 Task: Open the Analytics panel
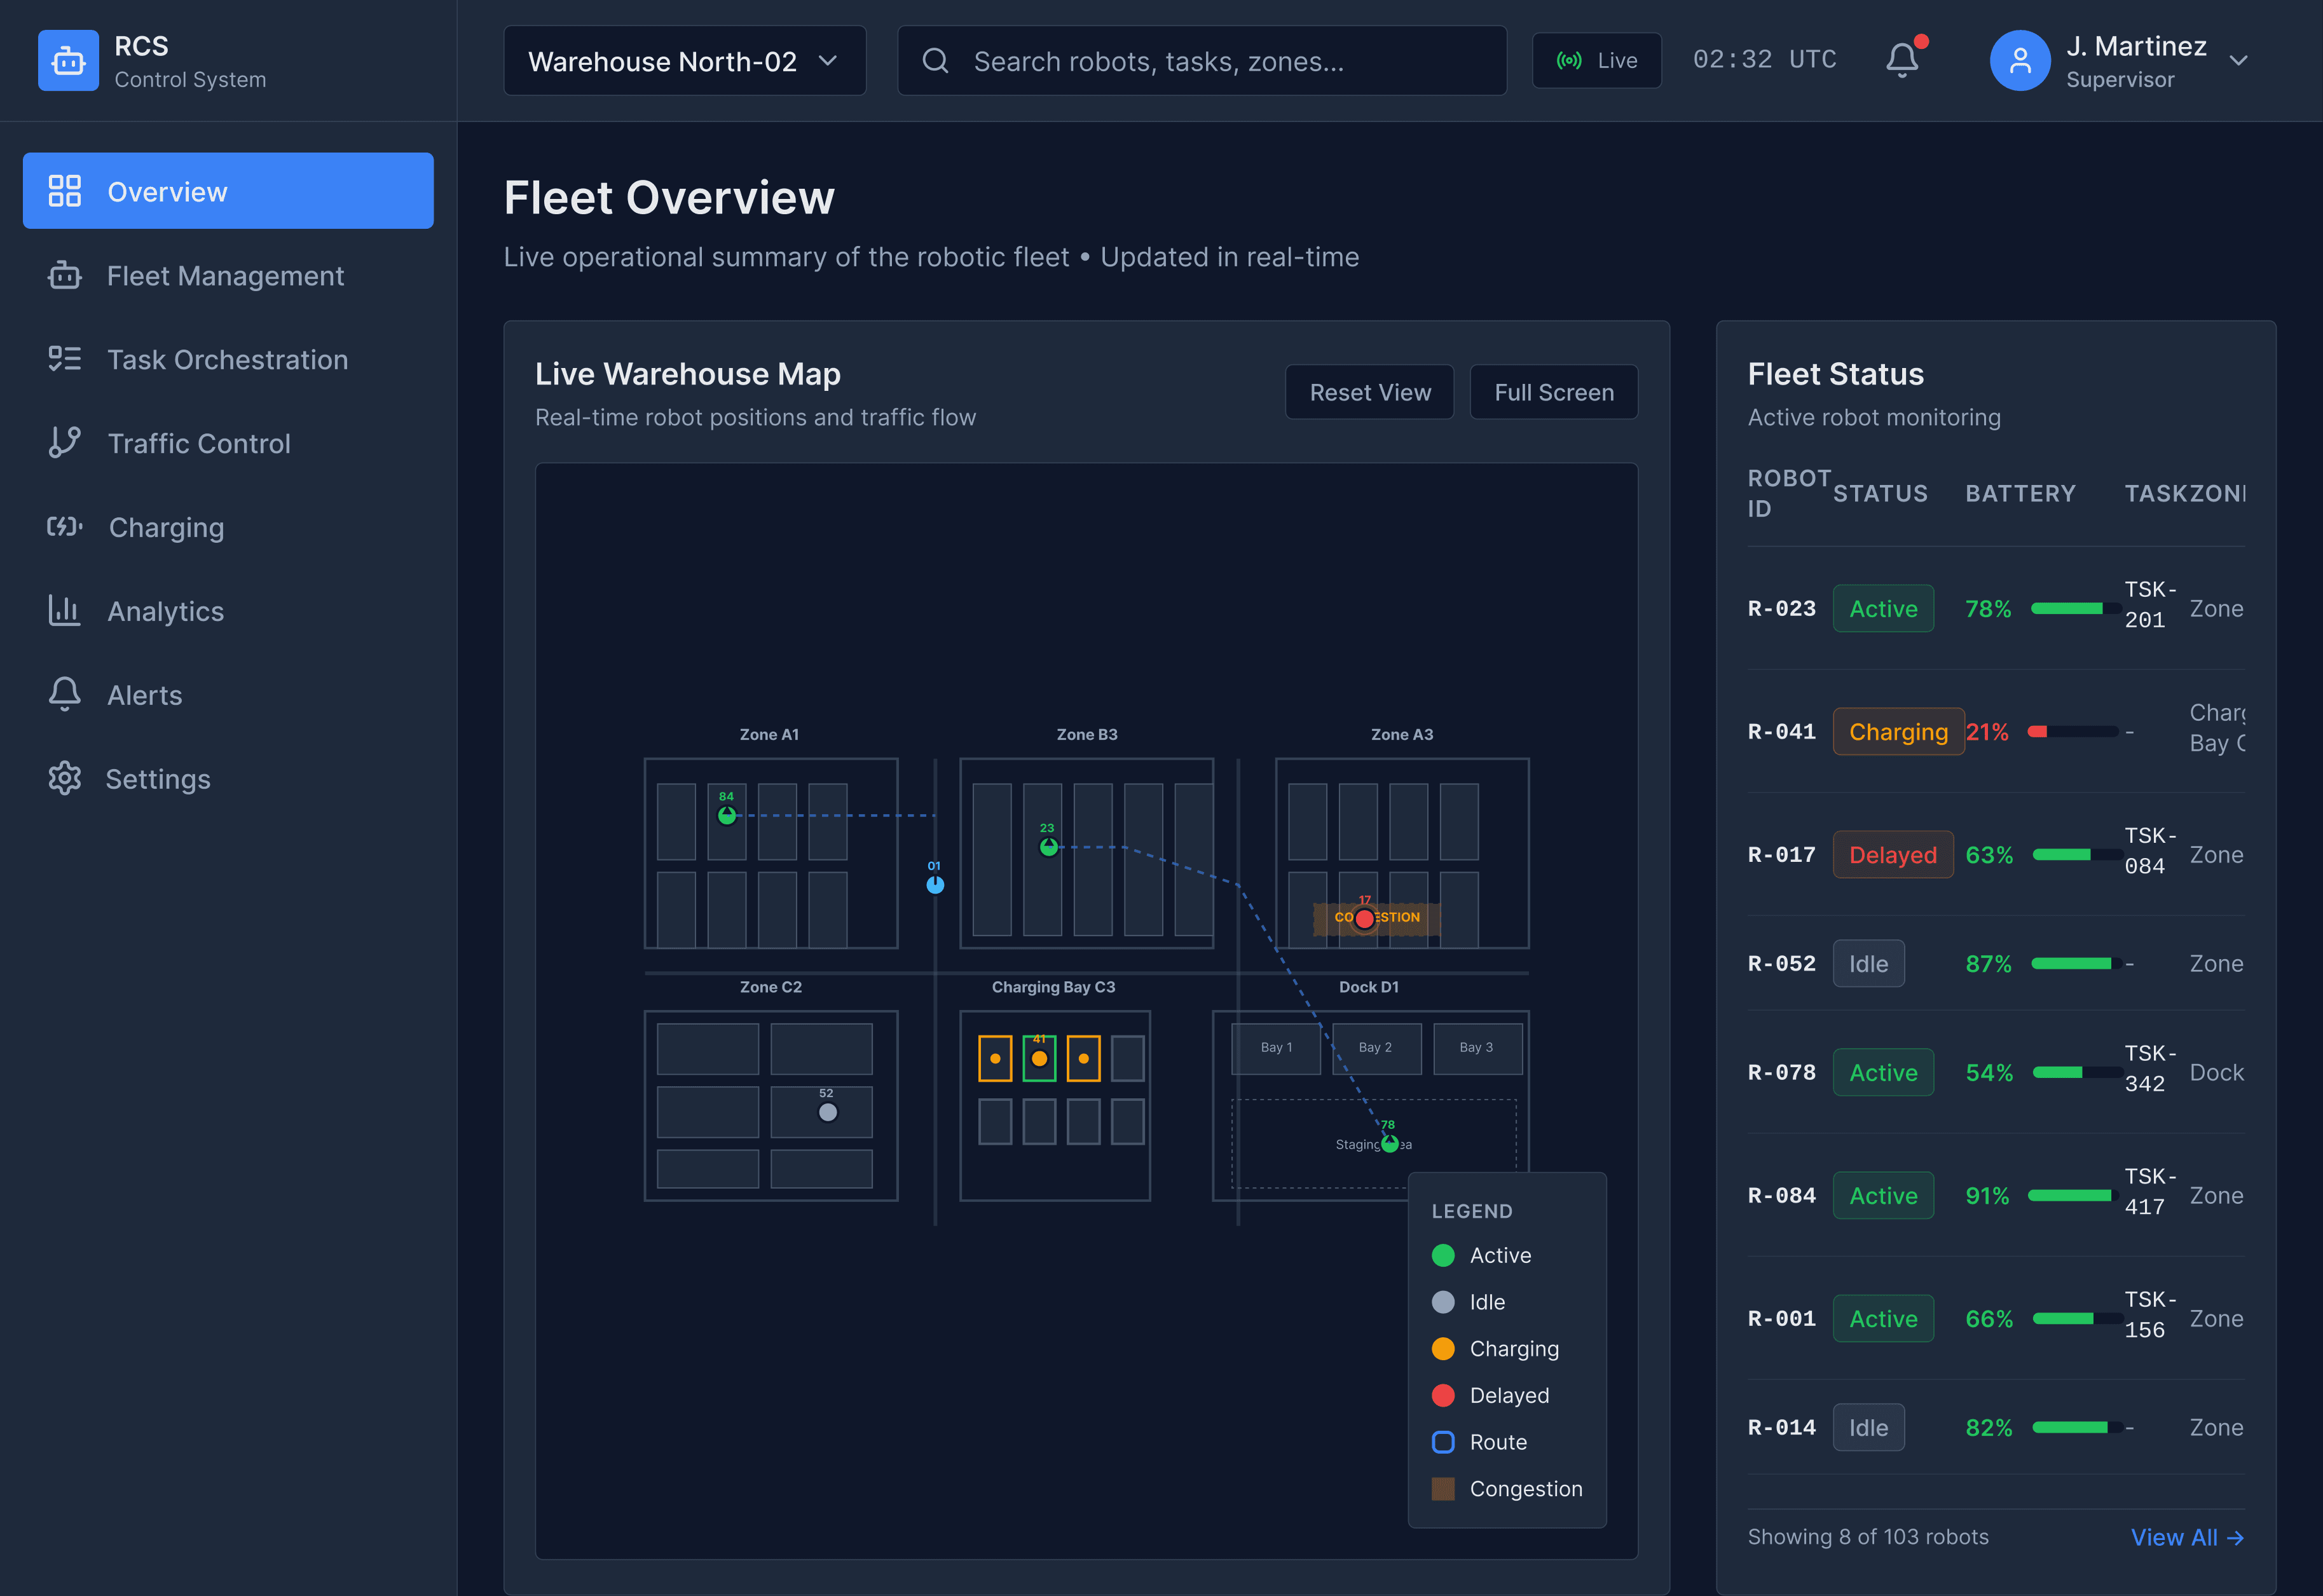click(x=165, y=611)
